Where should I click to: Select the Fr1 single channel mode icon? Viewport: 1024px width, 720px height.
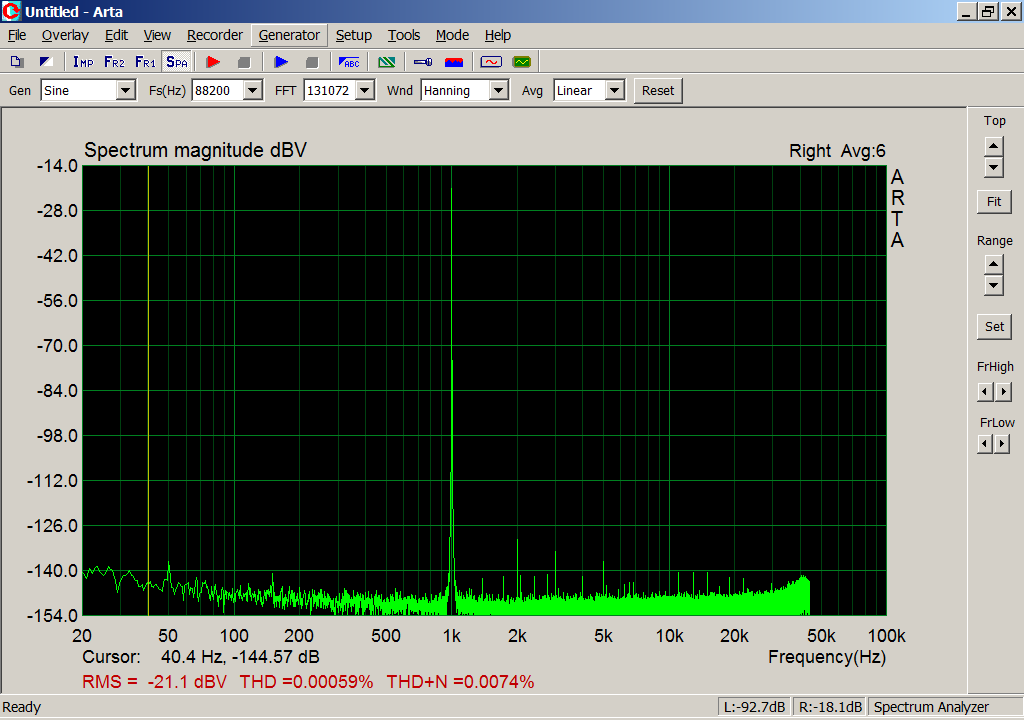coord(146,62)
